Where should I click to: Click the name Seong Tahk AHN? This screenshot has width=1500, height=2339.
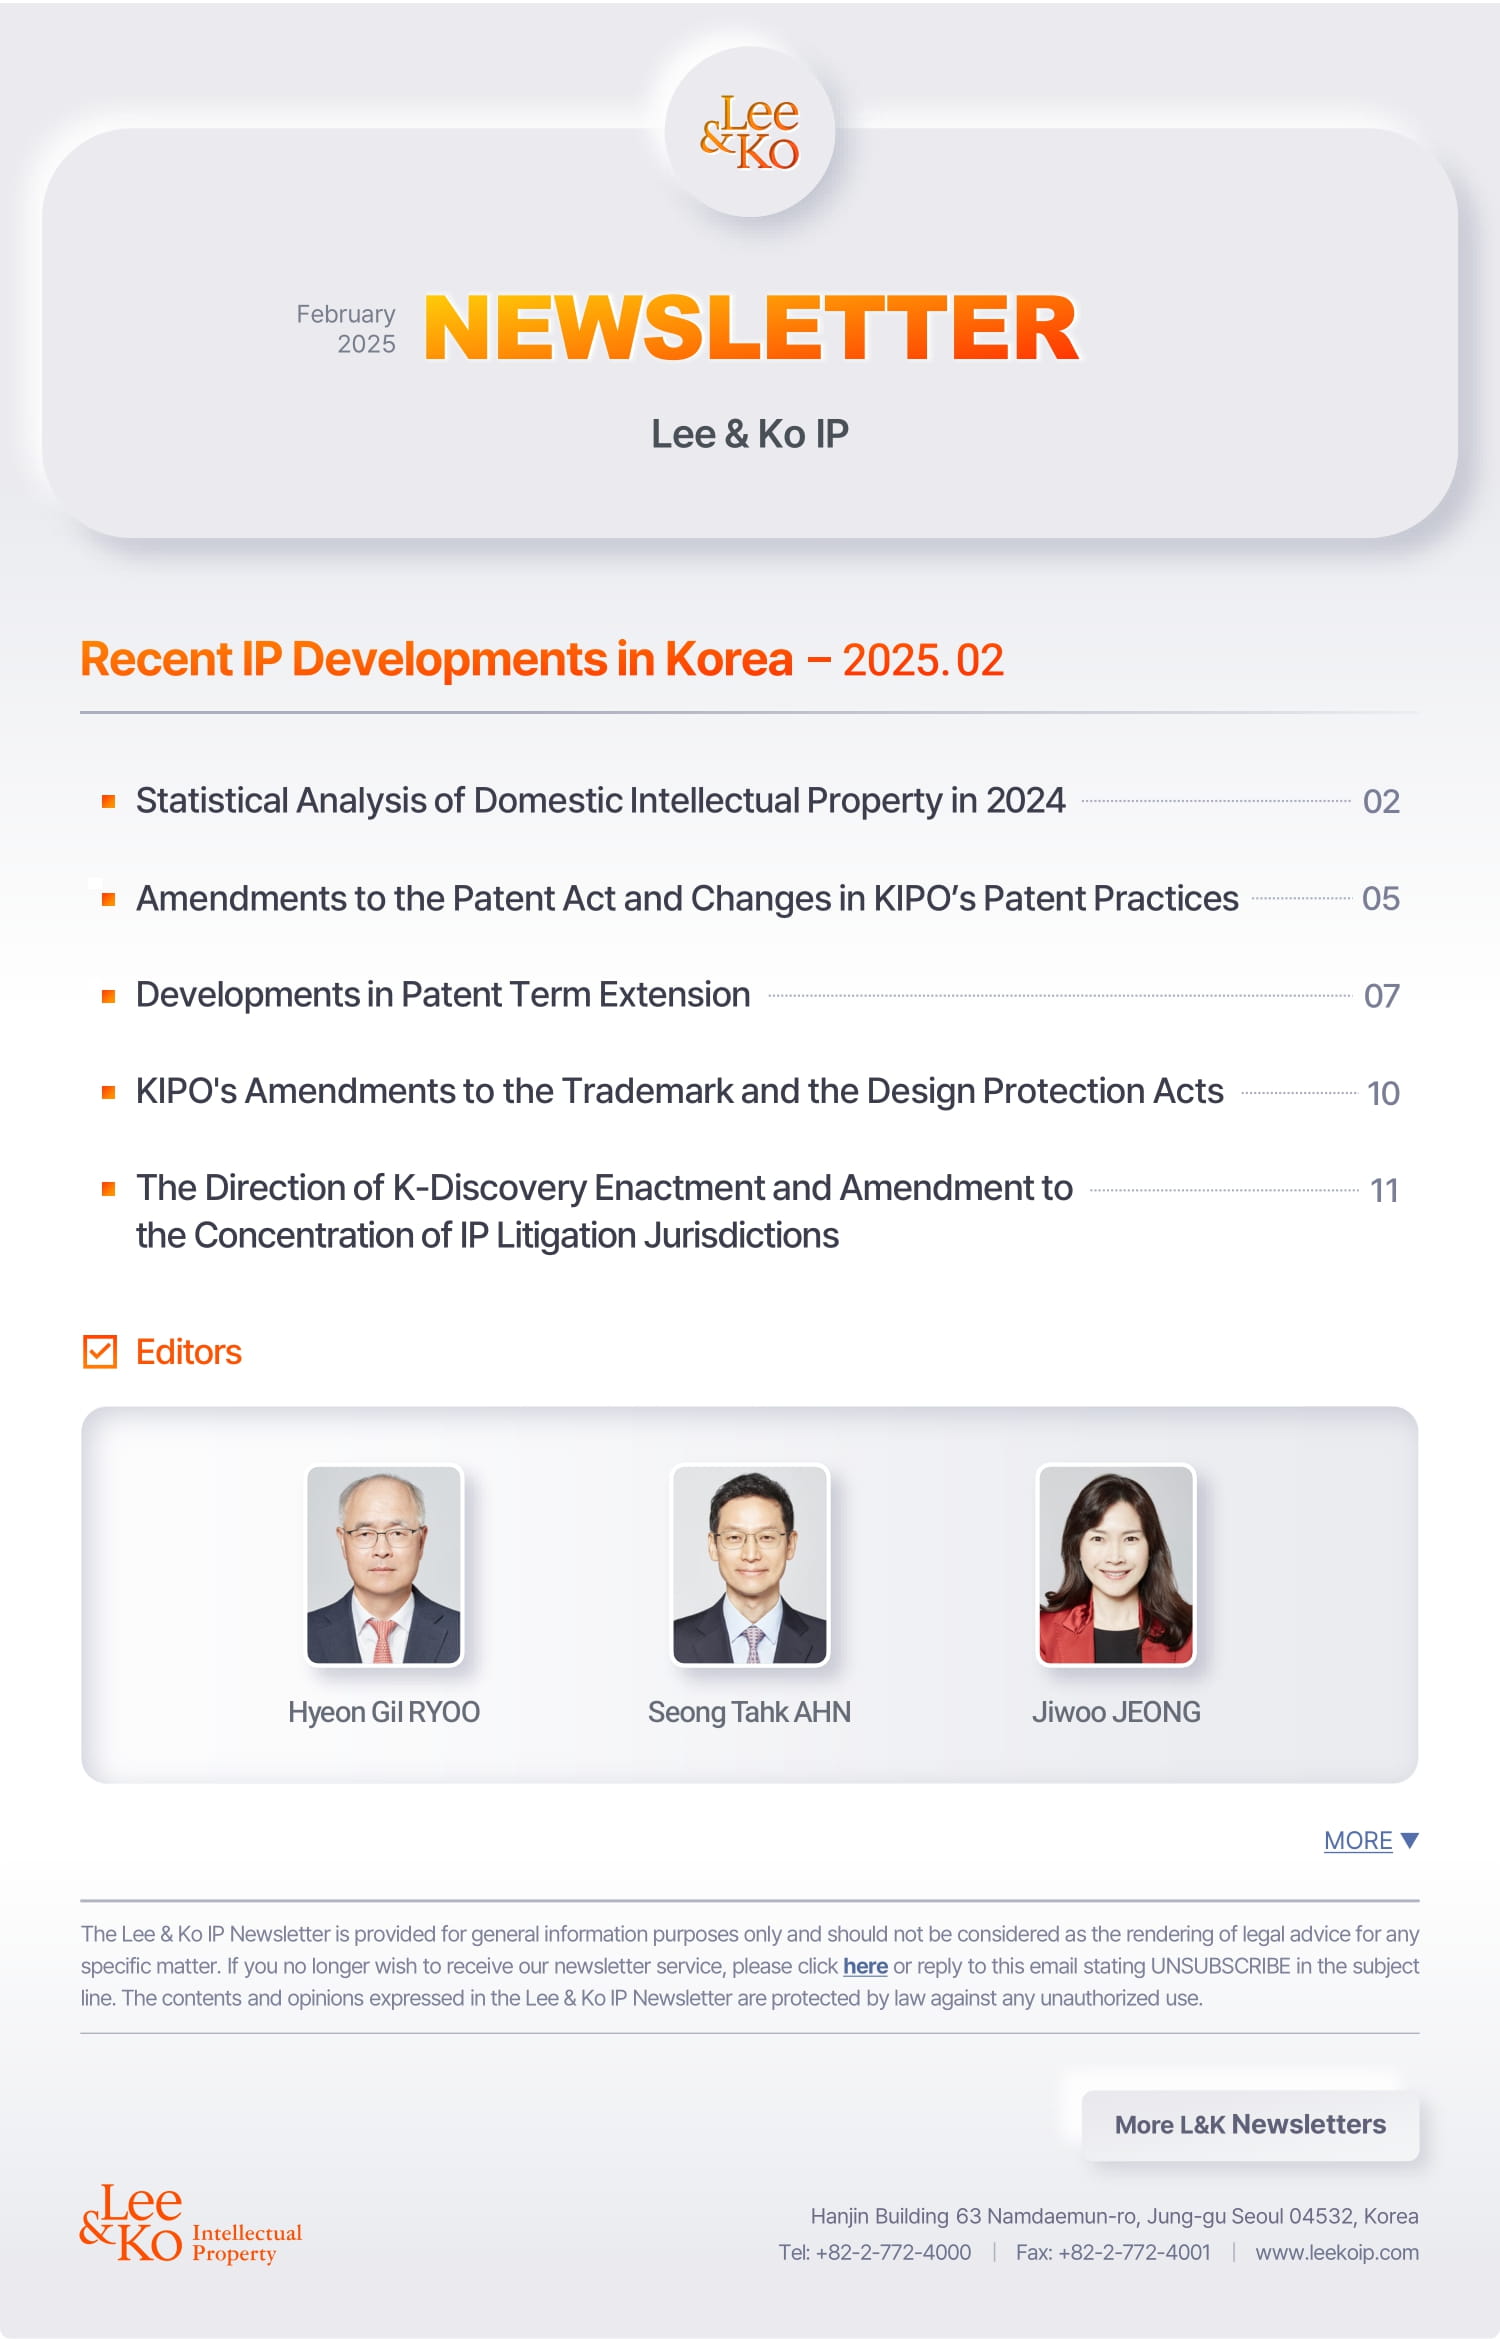tap(749, 1712)
